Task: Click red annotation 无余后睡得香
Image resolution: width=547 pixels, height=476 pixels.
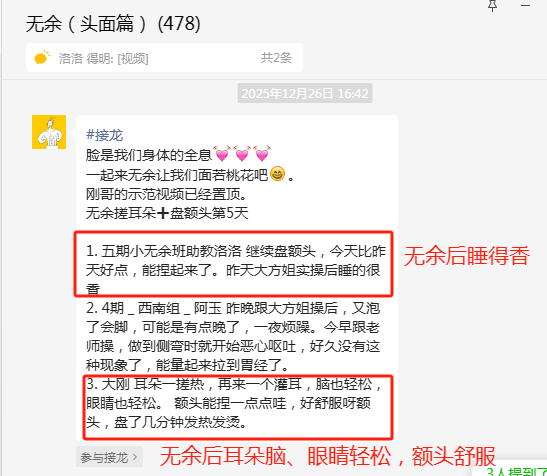Action: 467,256
